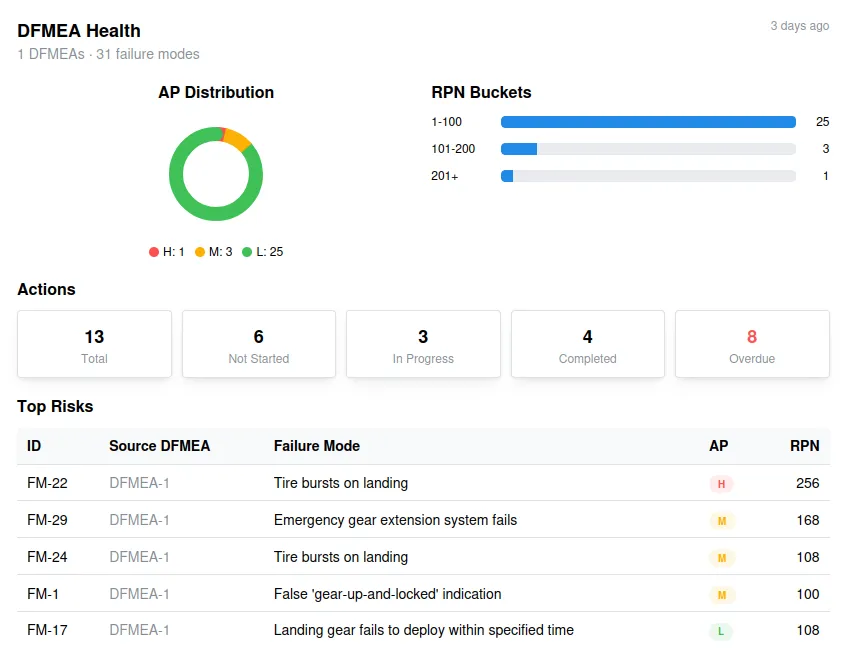Click the ID column header
846x666 pixels.
pyautogui.click(x=34, y=446)
